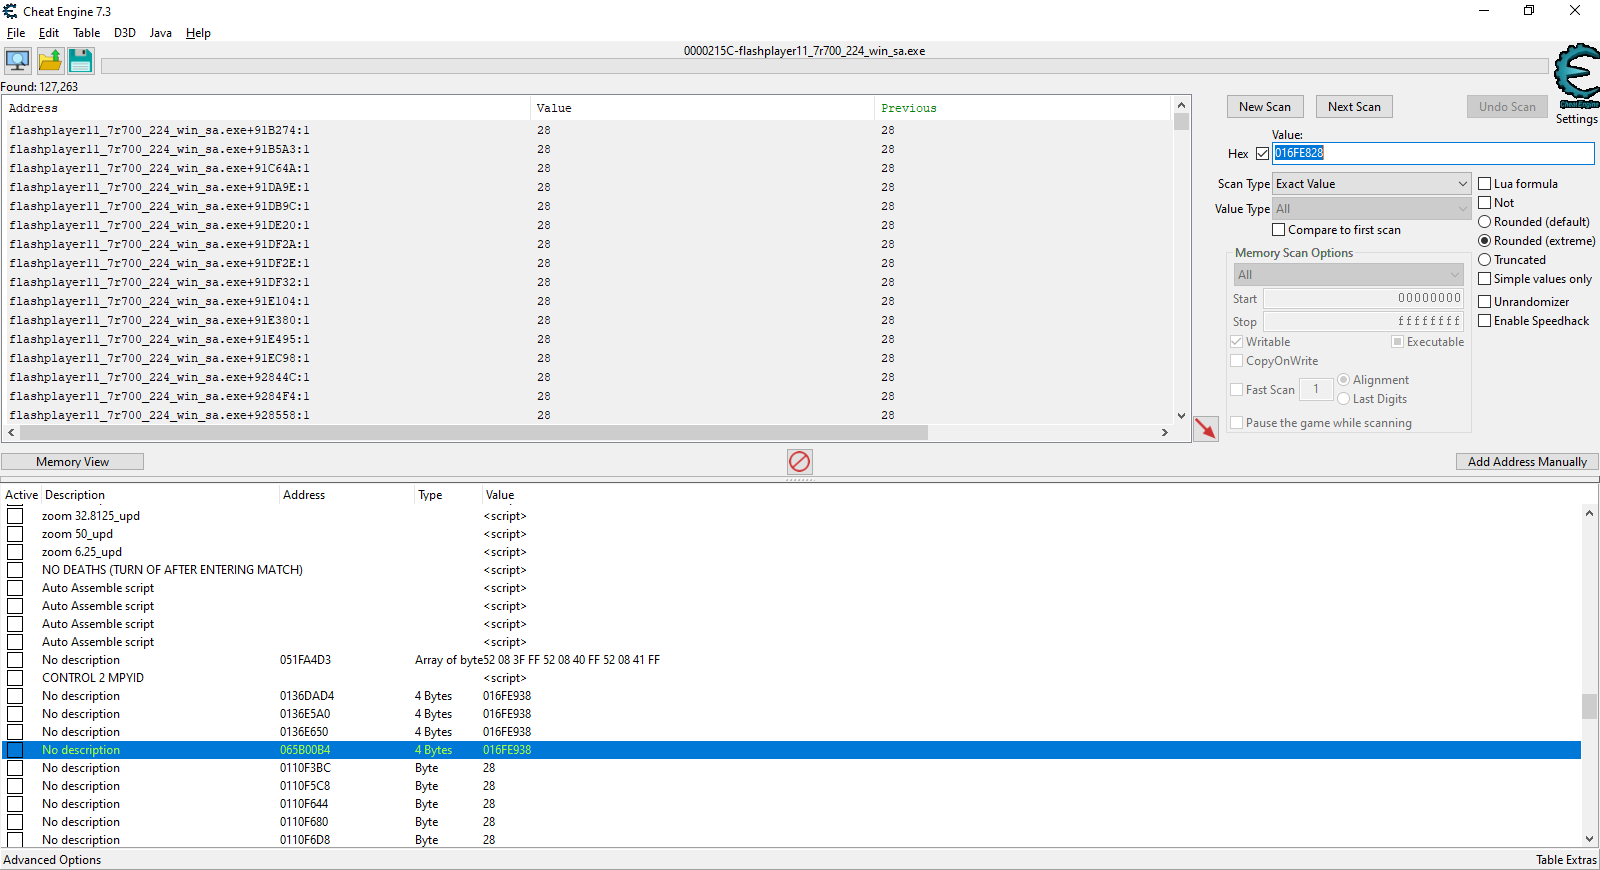Screen dimensions: 1600x870
Task: Enable the Speedhack checkbox
Action: click(x=1485, y=321)
